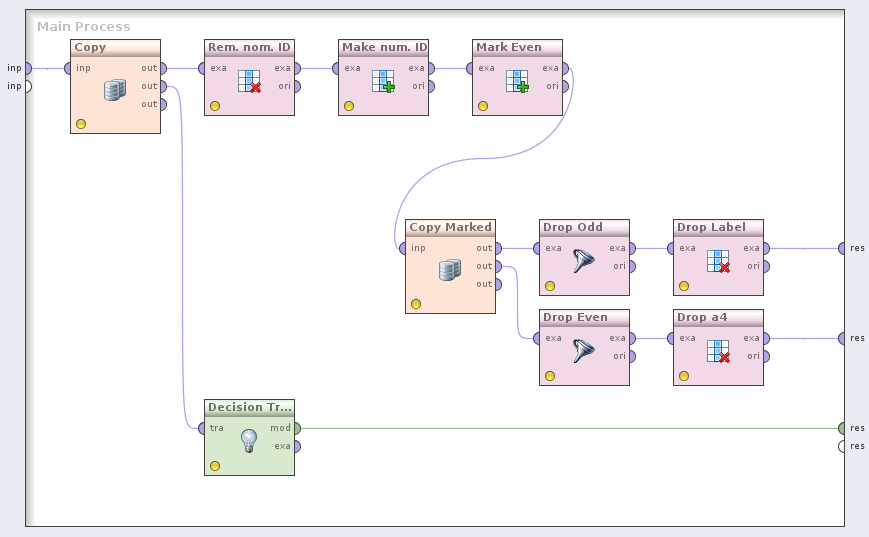Click the Main Process label
The image size is (869, 537).
tap(84, 26)
